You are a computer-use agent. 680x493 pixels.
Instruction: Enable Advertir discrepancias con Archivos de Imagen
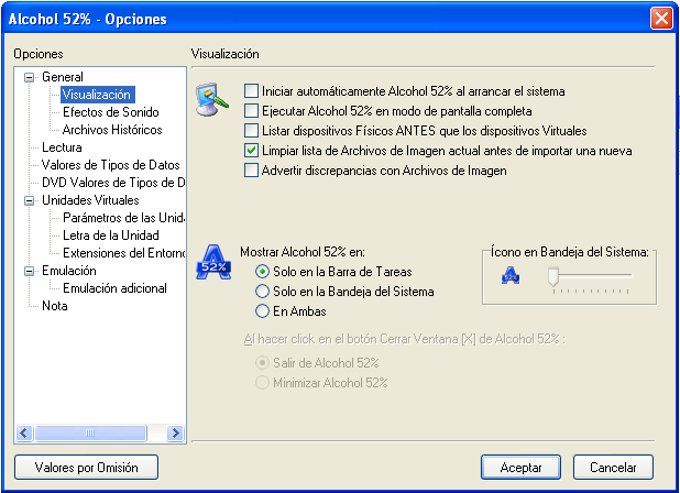251,170
